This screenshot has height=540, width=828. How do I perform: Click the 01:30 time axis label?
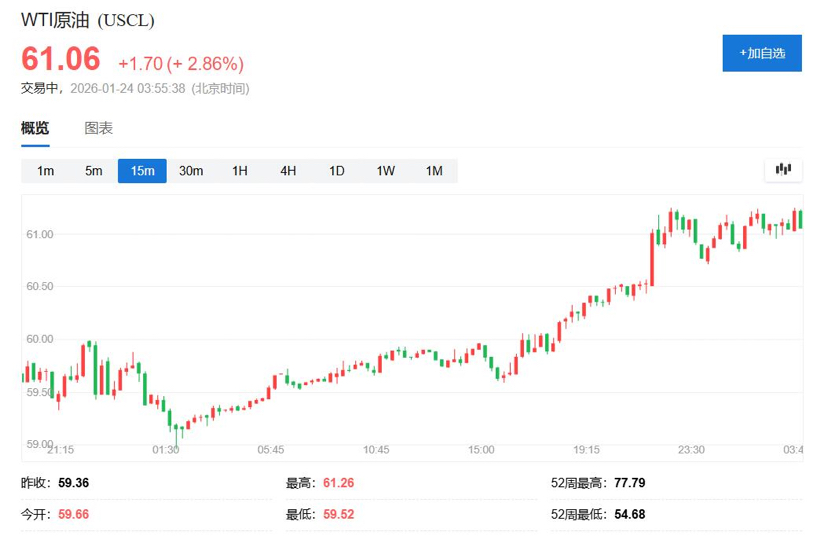pyautogui.click(x=165, y=450)
